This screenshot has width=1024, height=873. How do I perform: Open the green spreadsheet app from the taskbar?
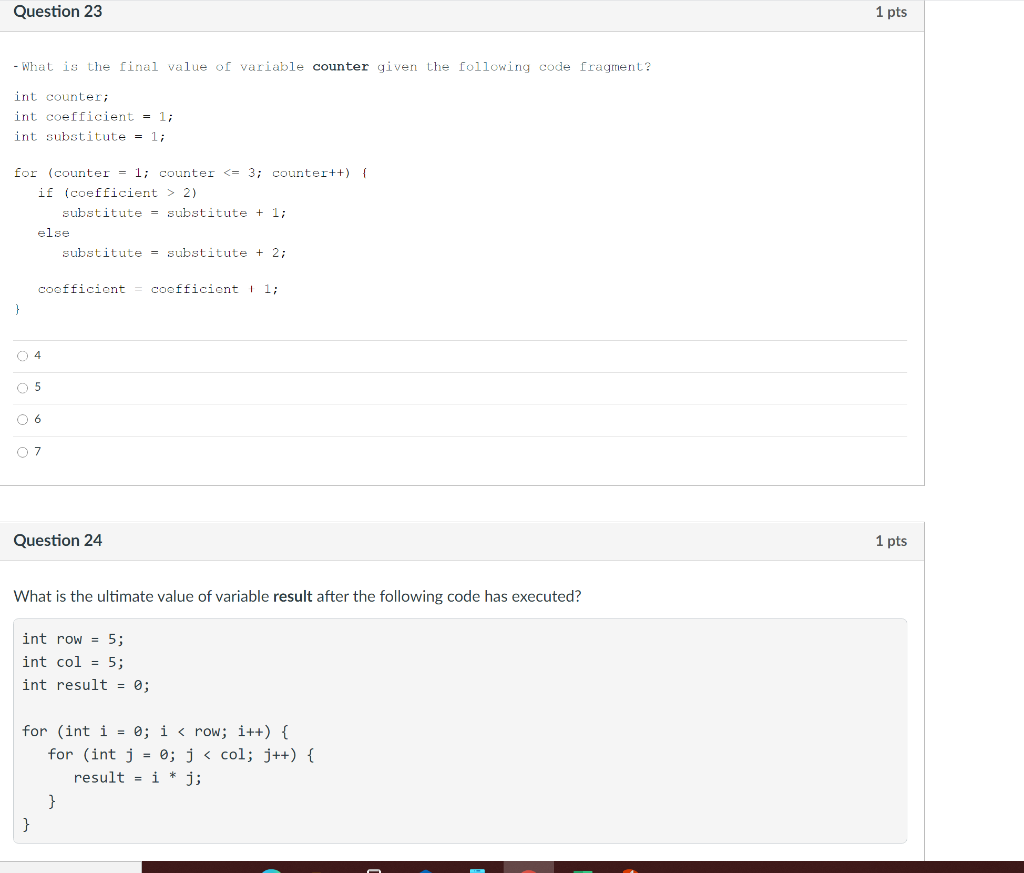click(x=581, y=869)
